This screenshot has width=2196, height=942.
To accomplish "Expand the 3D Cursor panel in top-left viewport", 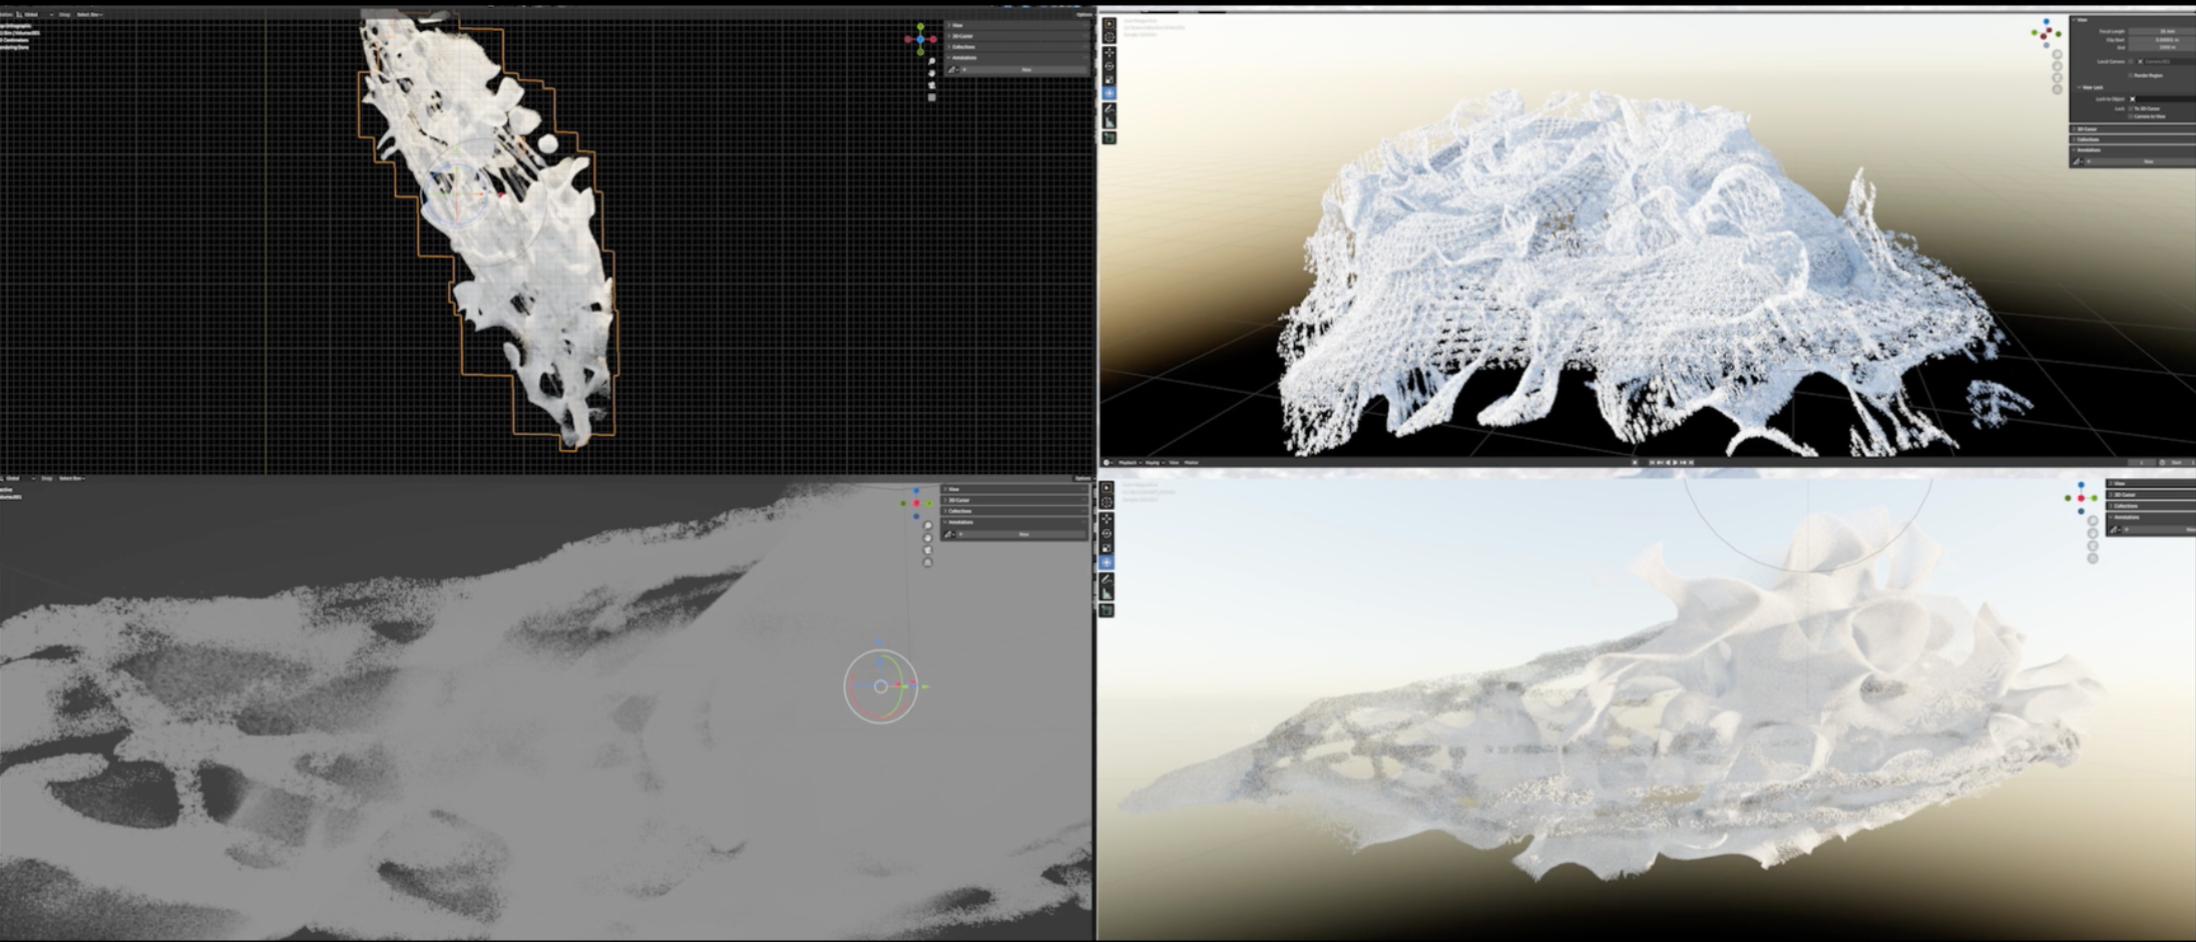I will coord(963,36).
